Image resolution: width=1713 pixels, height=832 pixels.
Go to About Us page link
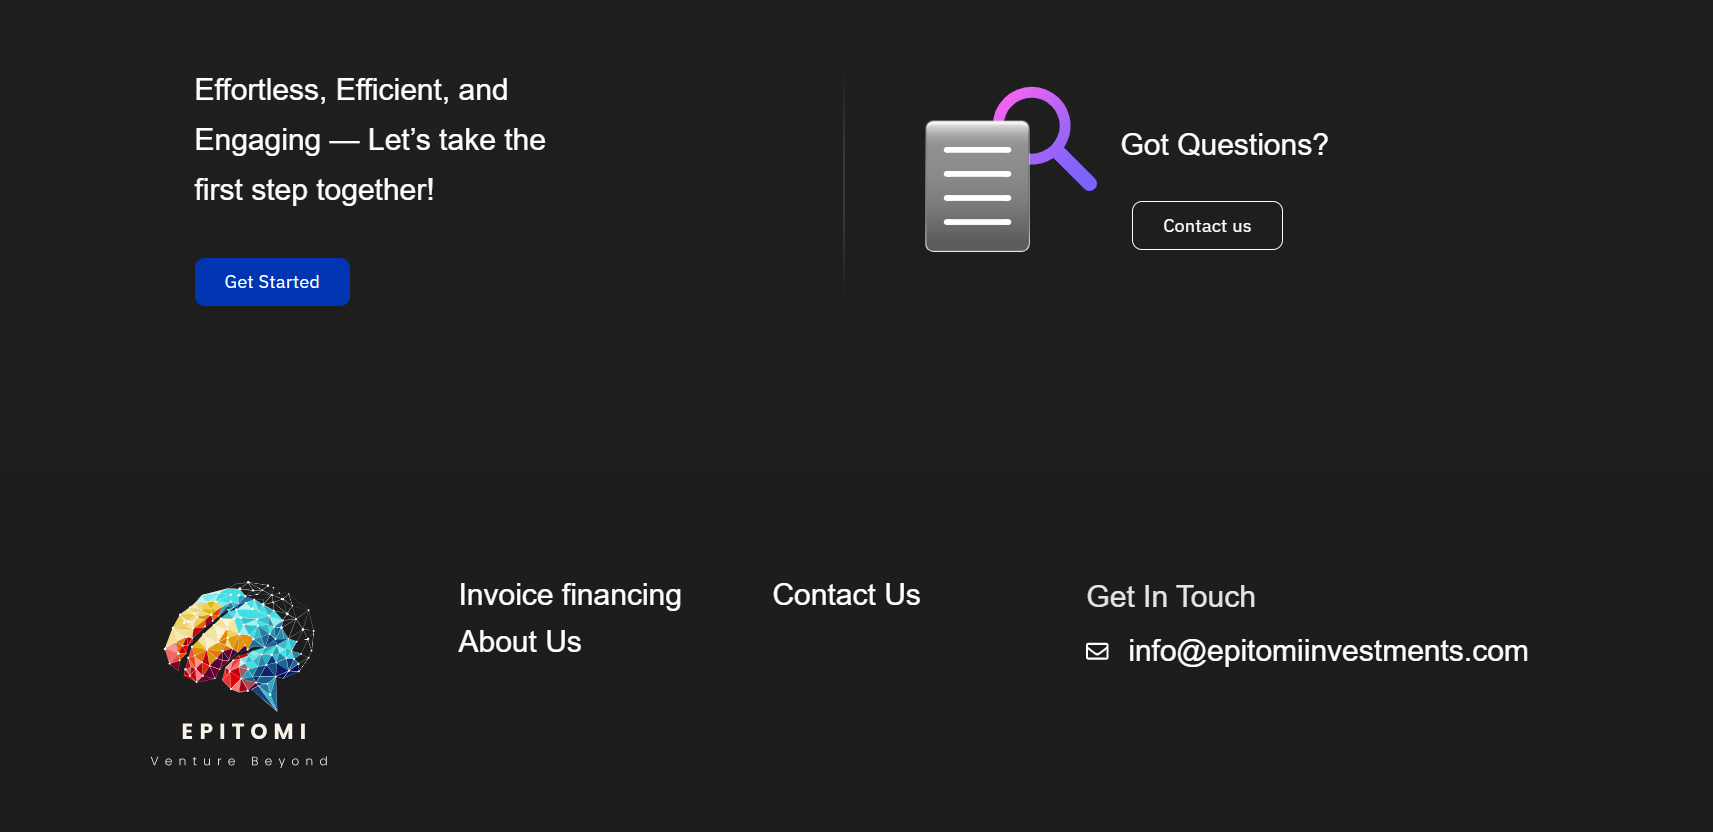coord(520,642)
